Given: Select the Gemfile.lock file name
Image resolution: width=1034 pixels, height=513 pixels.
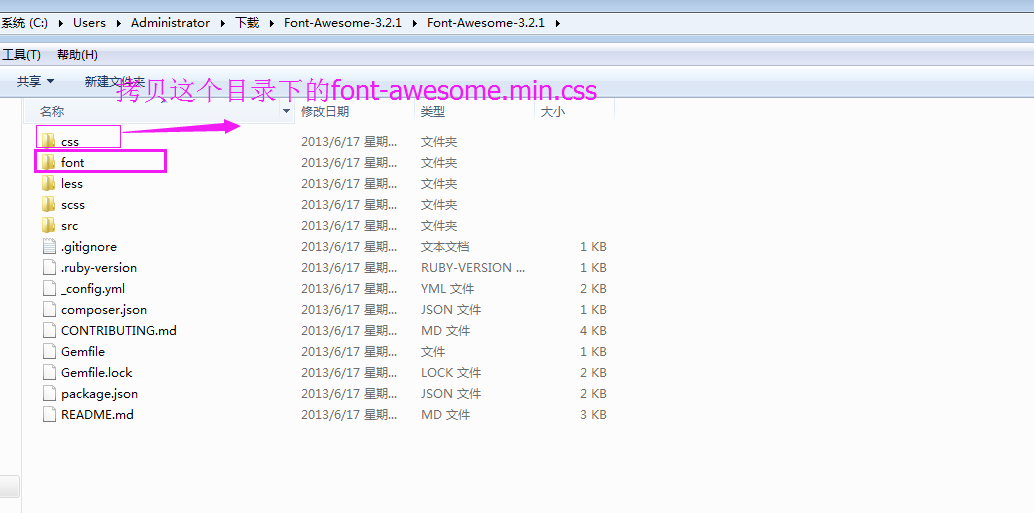Looking at the screenshot, I should click(97, 373).
